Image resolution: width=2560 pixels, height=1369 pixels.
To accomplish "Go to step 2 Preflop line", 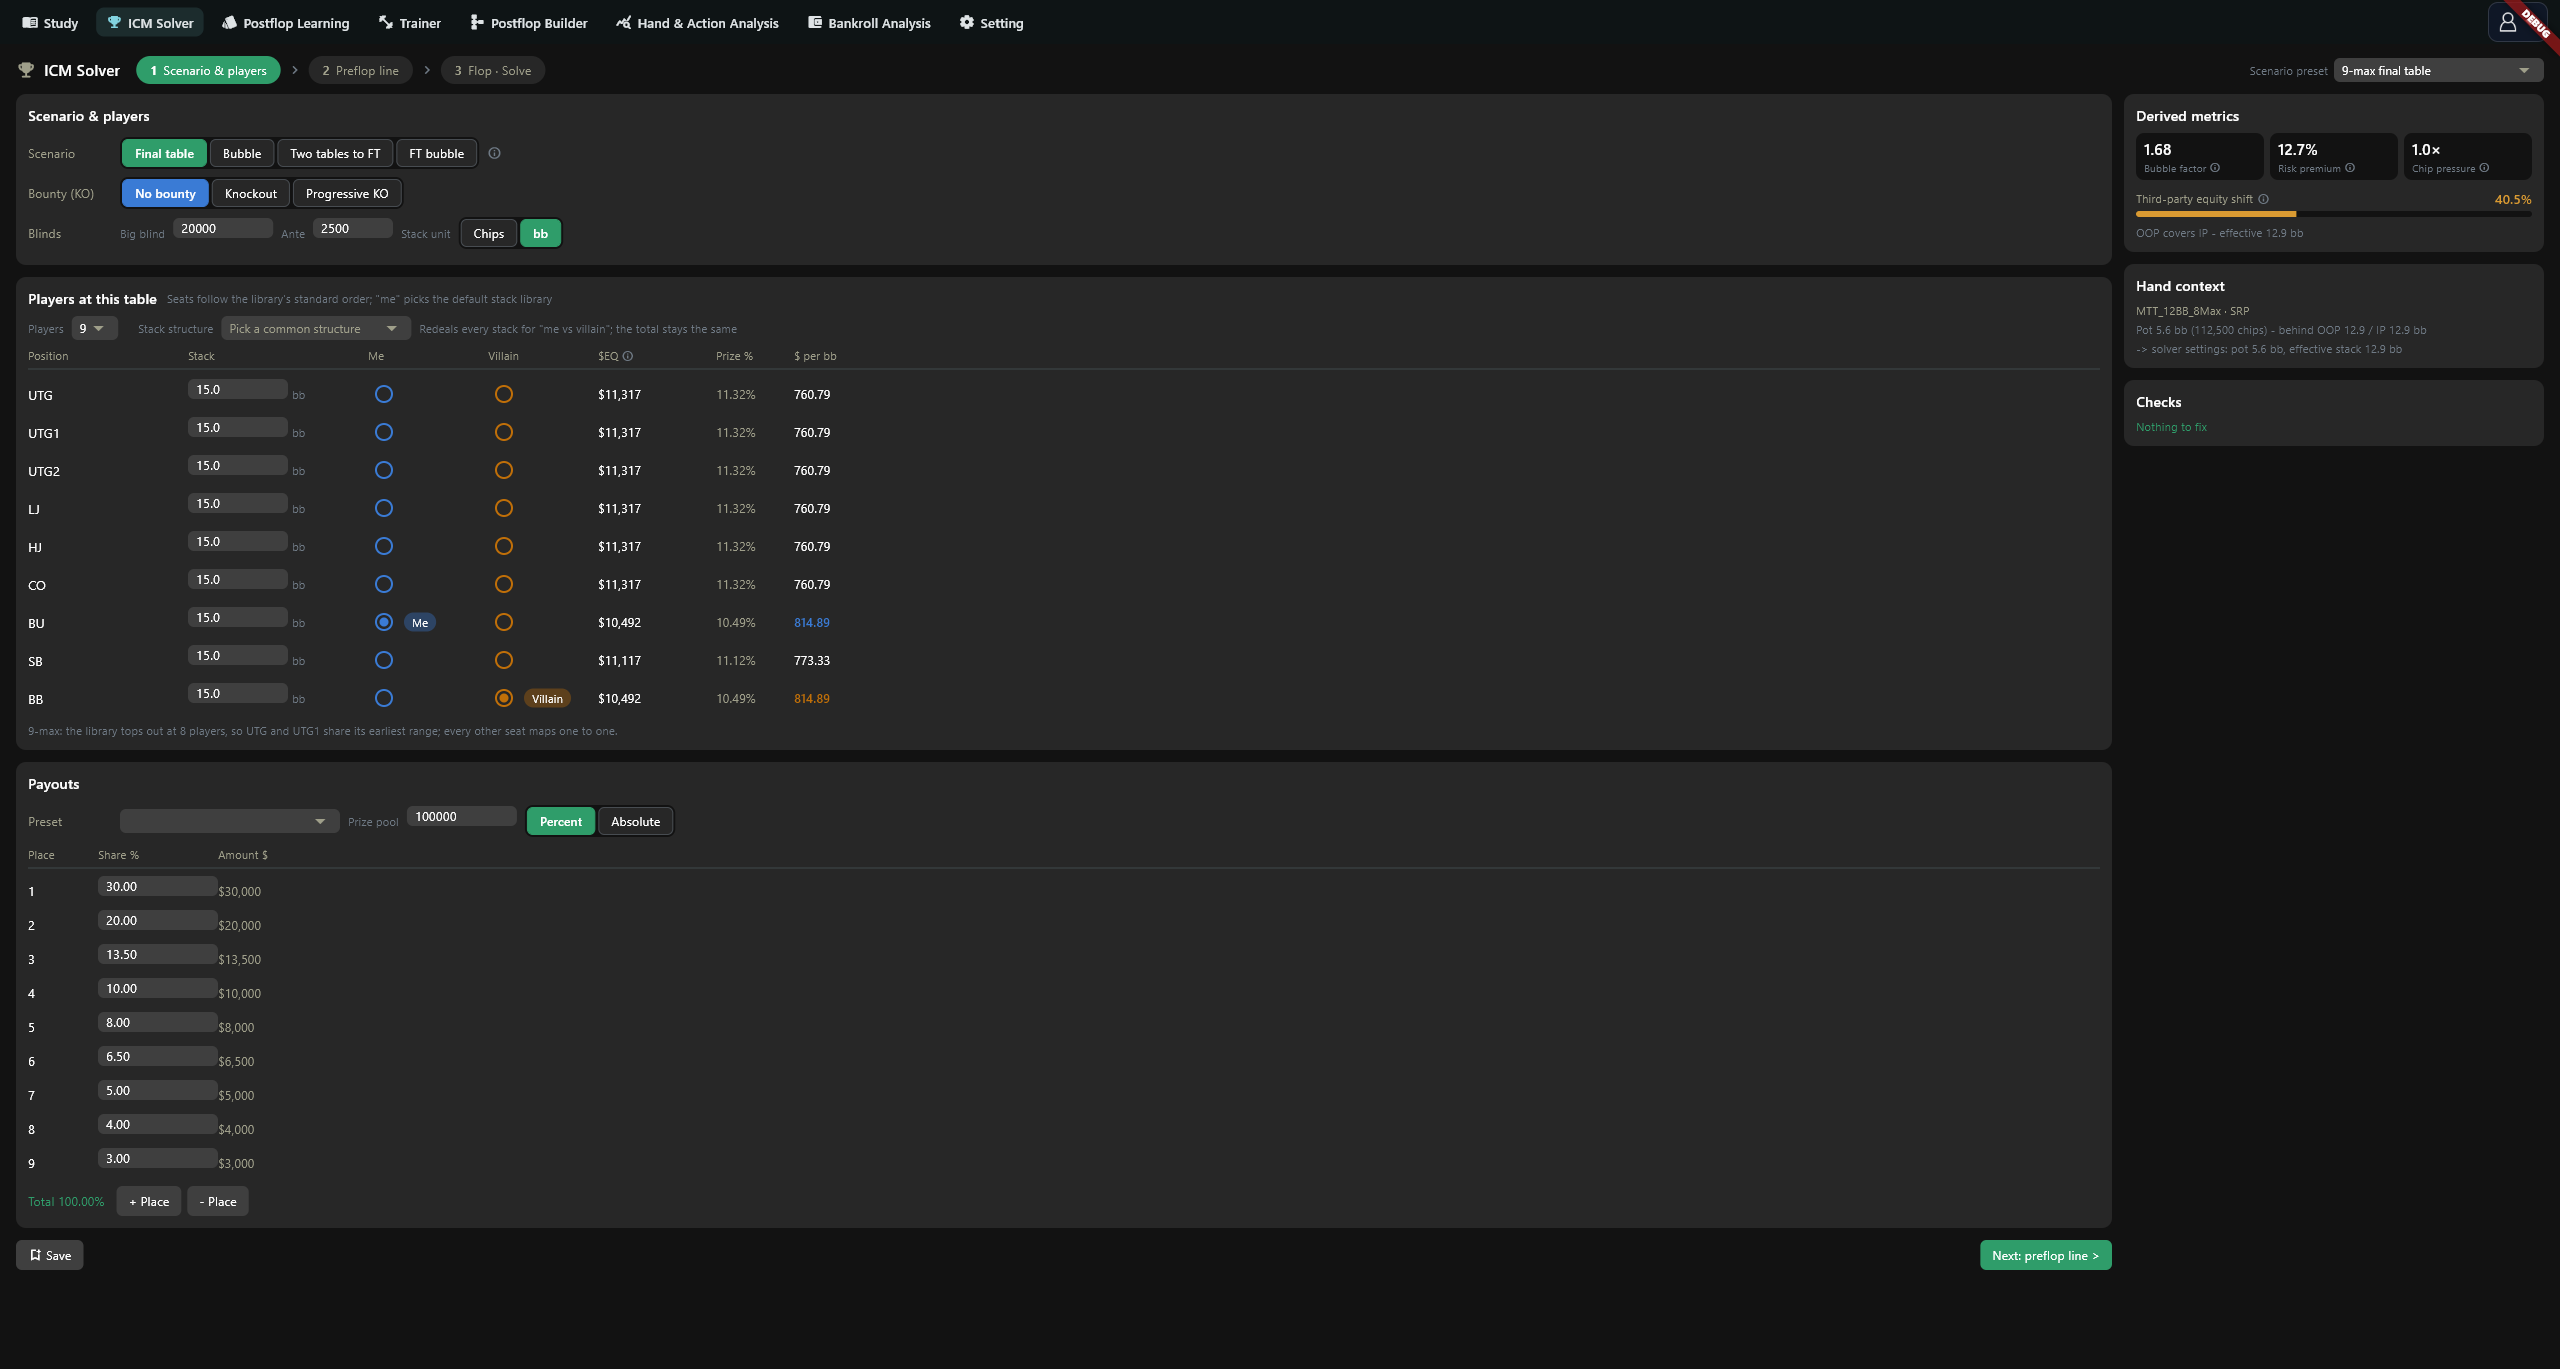I will [x=360, y=70].
